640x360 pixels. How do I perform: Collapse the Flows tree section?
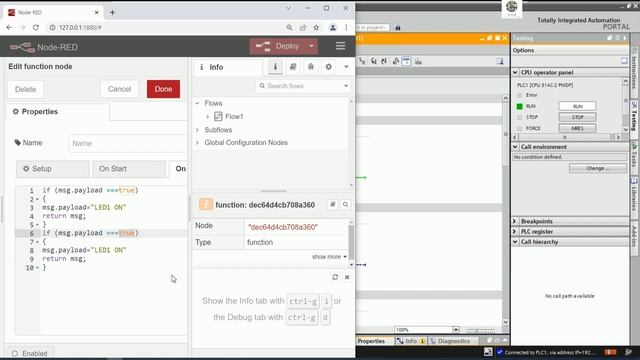point(197,103)
